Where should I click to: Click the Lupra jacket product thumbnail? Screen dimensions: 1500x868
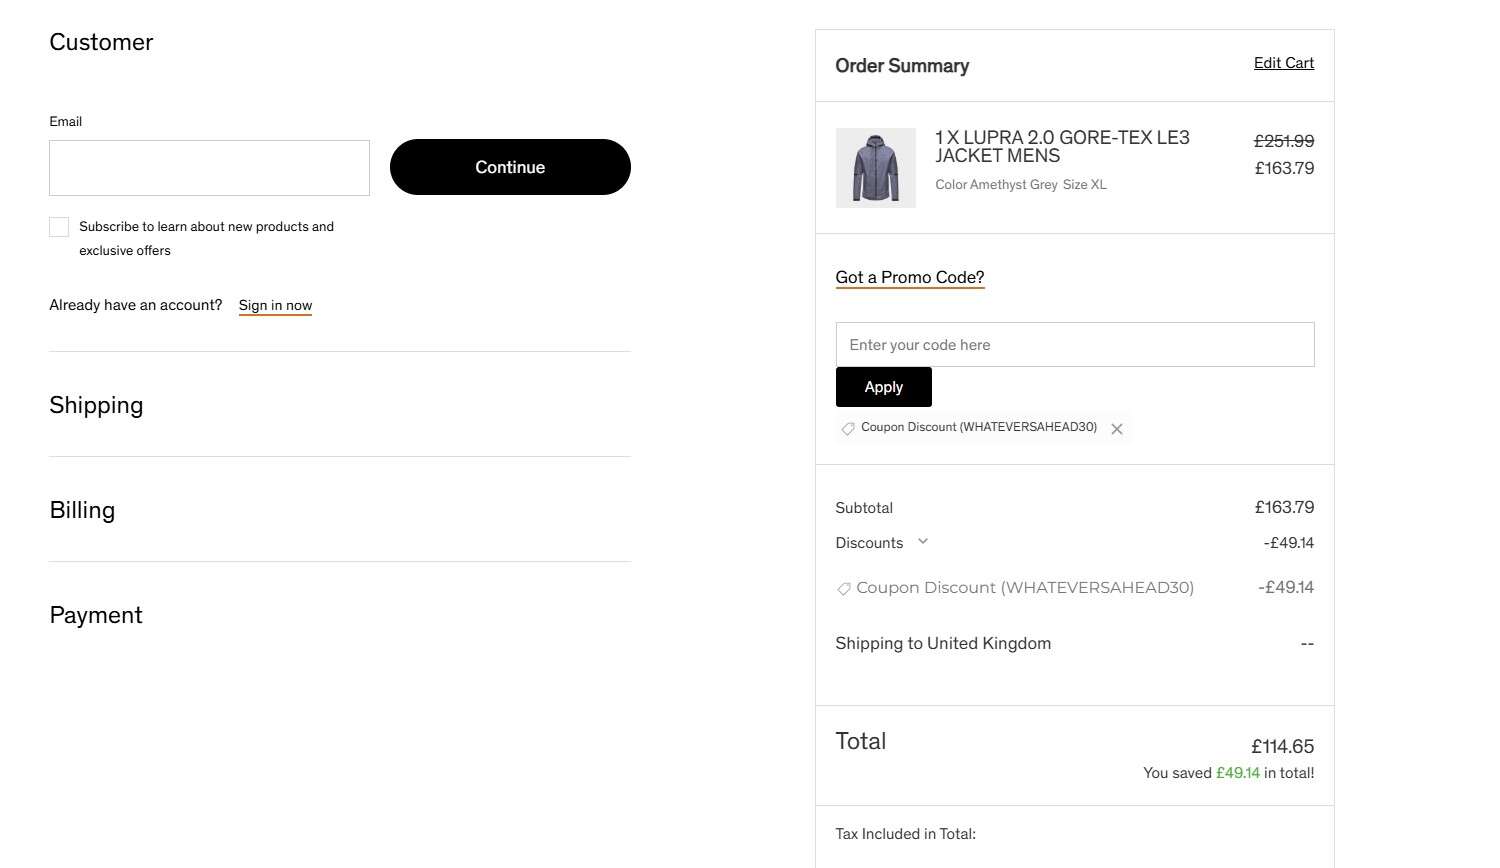(x=875, y=168)
